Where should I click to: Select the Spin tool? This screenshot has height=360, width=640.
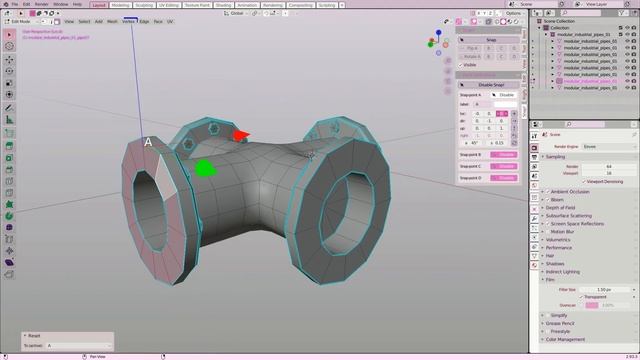(9, 216)
